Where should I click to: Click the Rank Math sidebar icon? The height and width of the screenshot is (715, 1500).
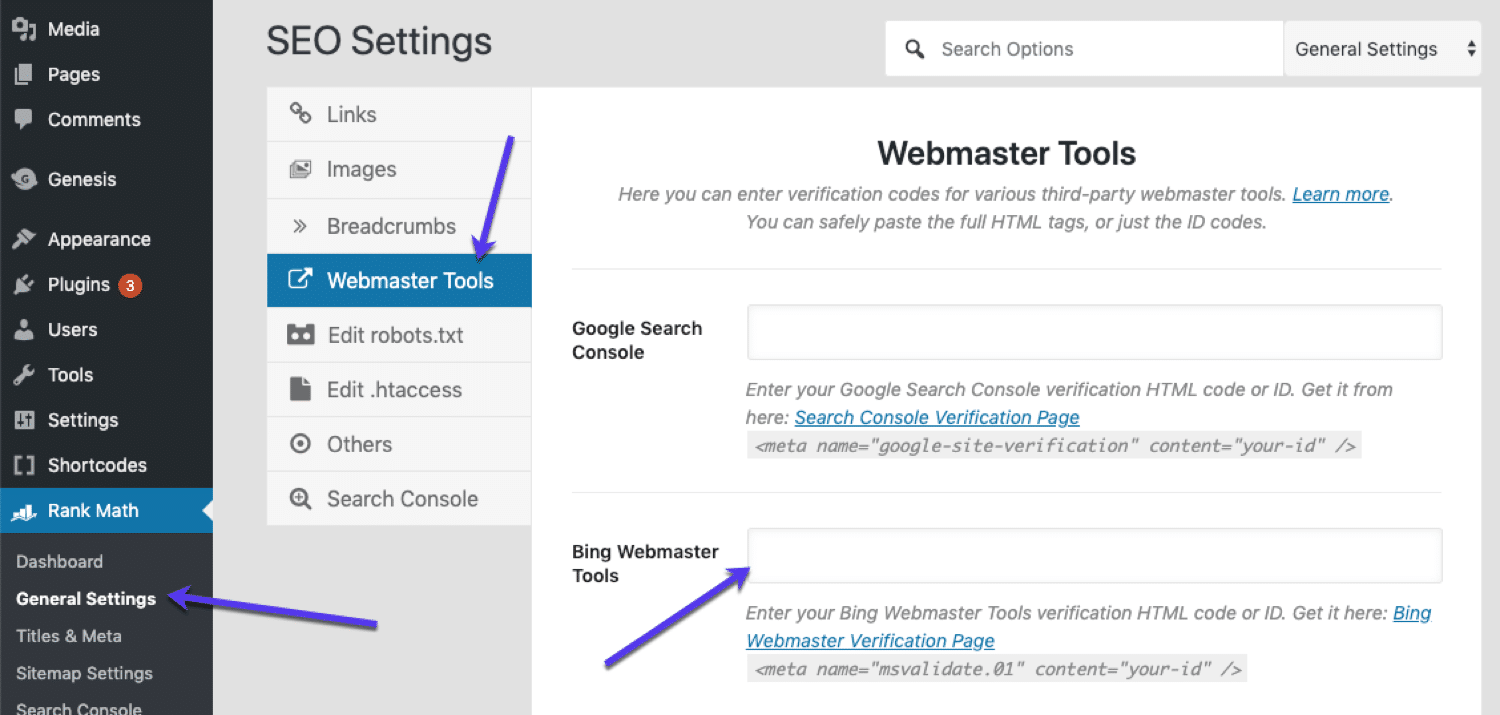tap(25, 510)
